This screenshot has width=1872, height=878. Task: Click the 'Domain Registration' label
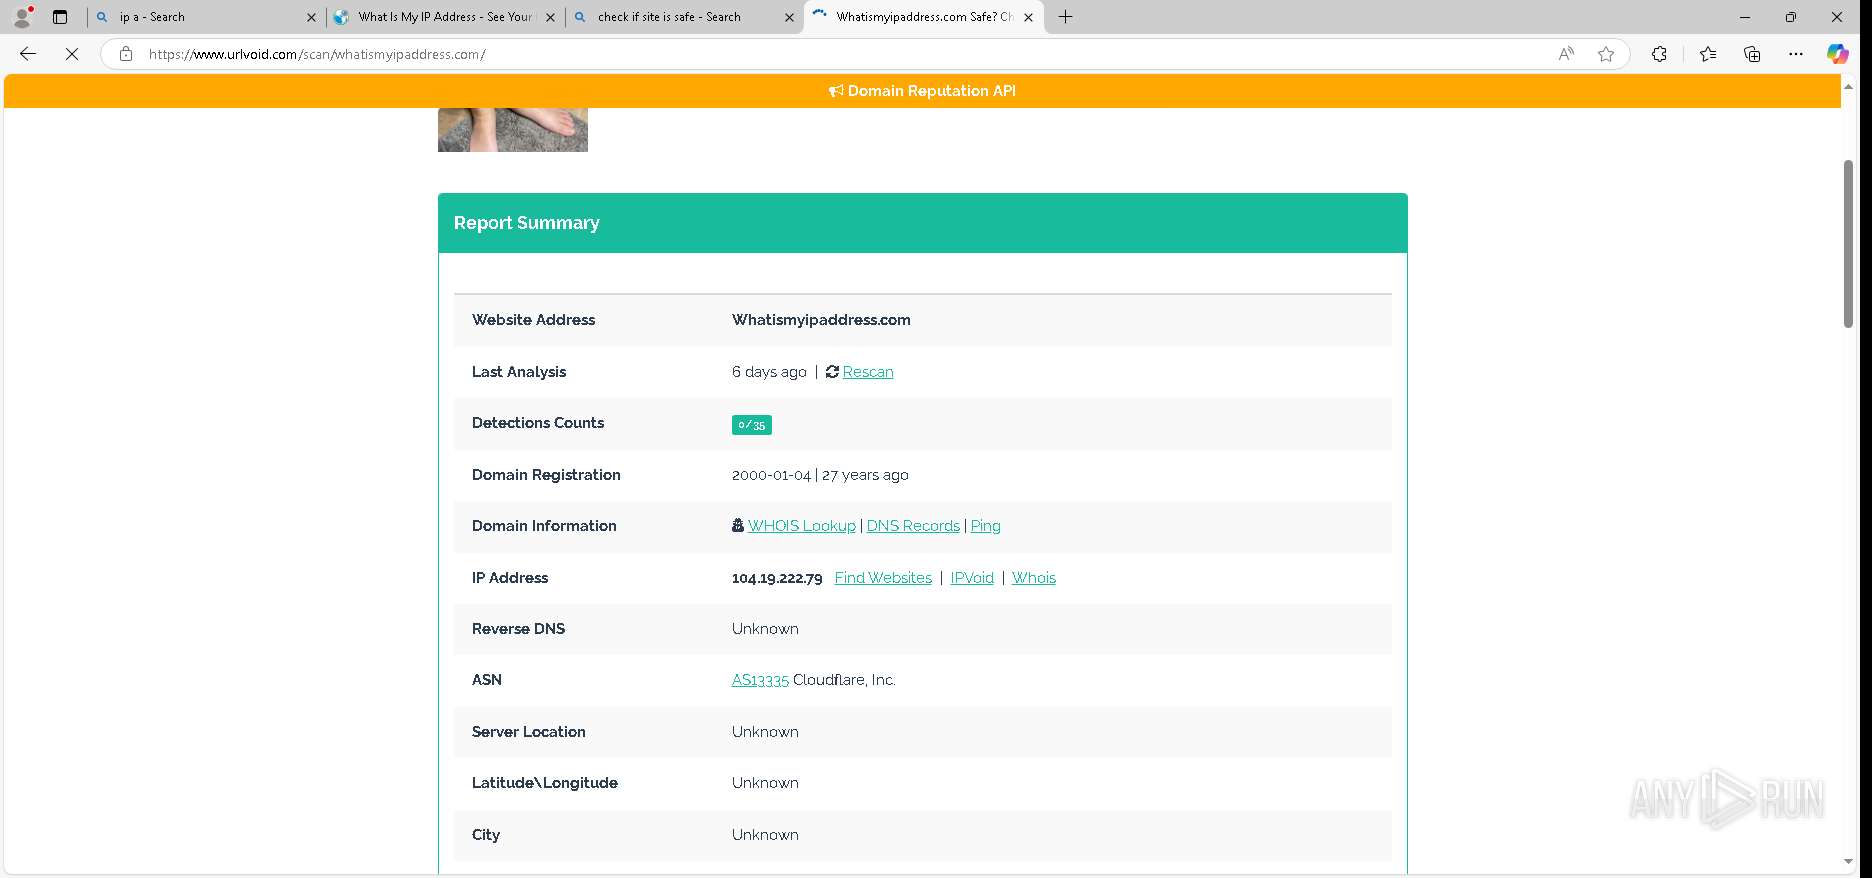[546, 475]
